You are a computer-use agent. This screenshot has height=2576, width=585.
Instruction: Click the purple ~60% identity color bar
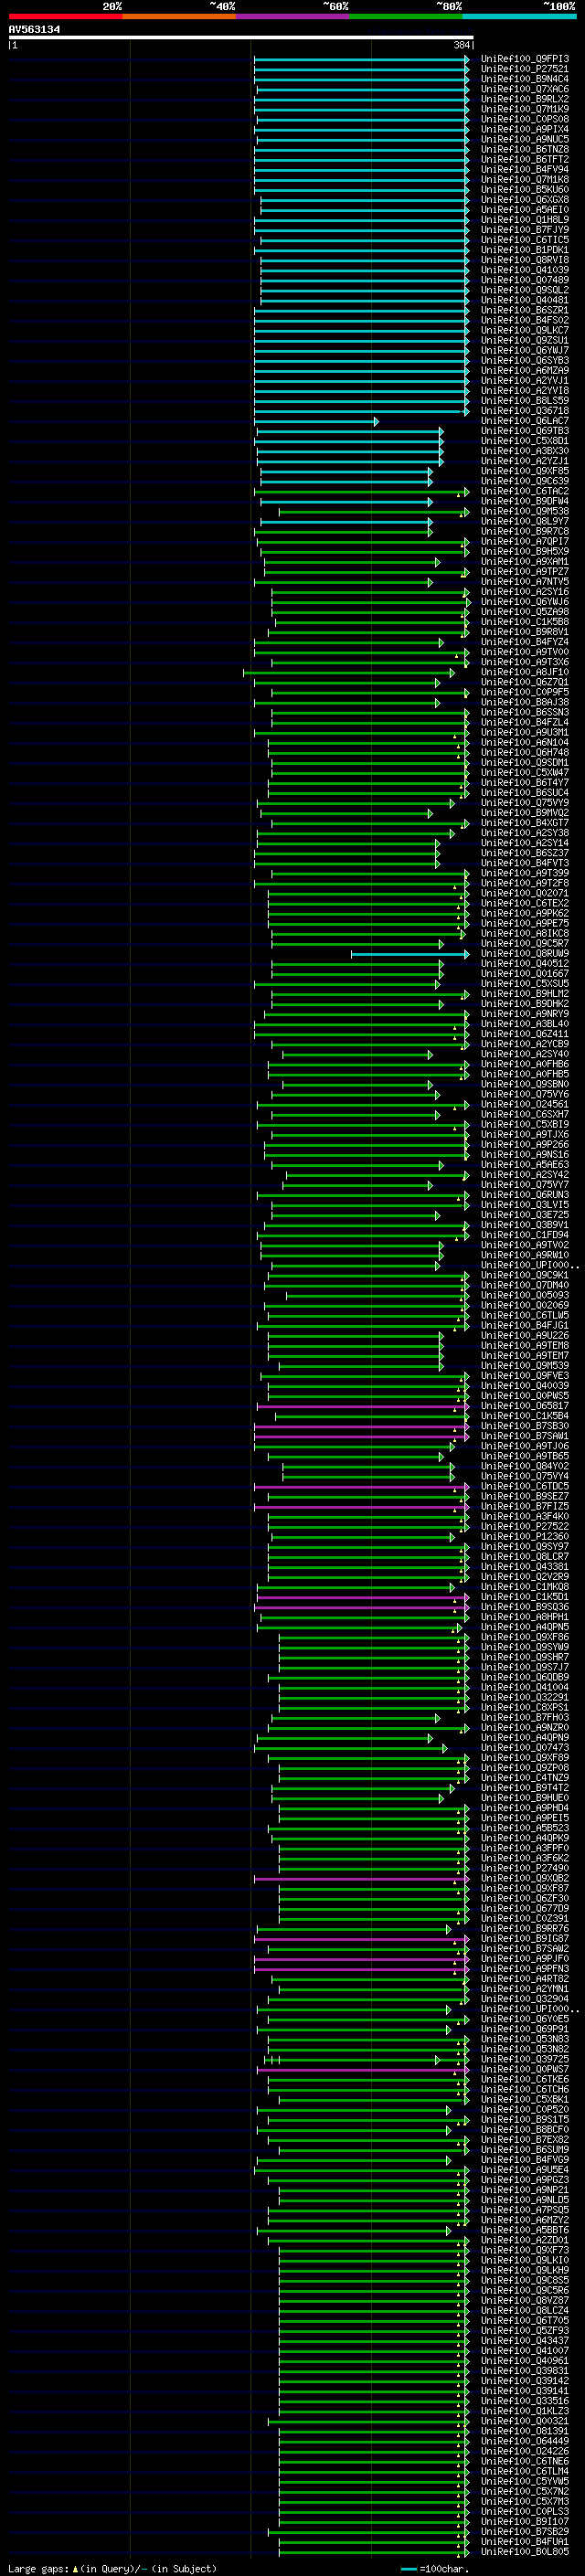pos(293,17)
